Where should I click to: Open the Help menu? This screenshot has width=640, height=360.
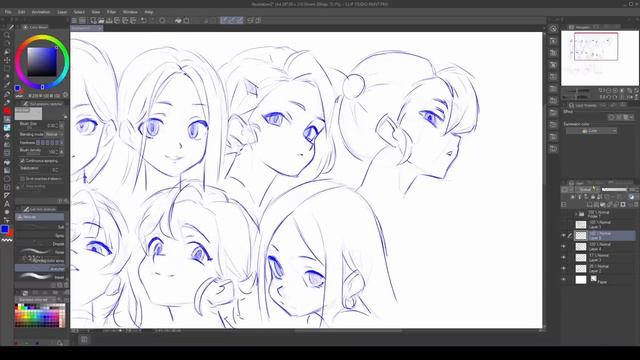click(x=149, y=12)
